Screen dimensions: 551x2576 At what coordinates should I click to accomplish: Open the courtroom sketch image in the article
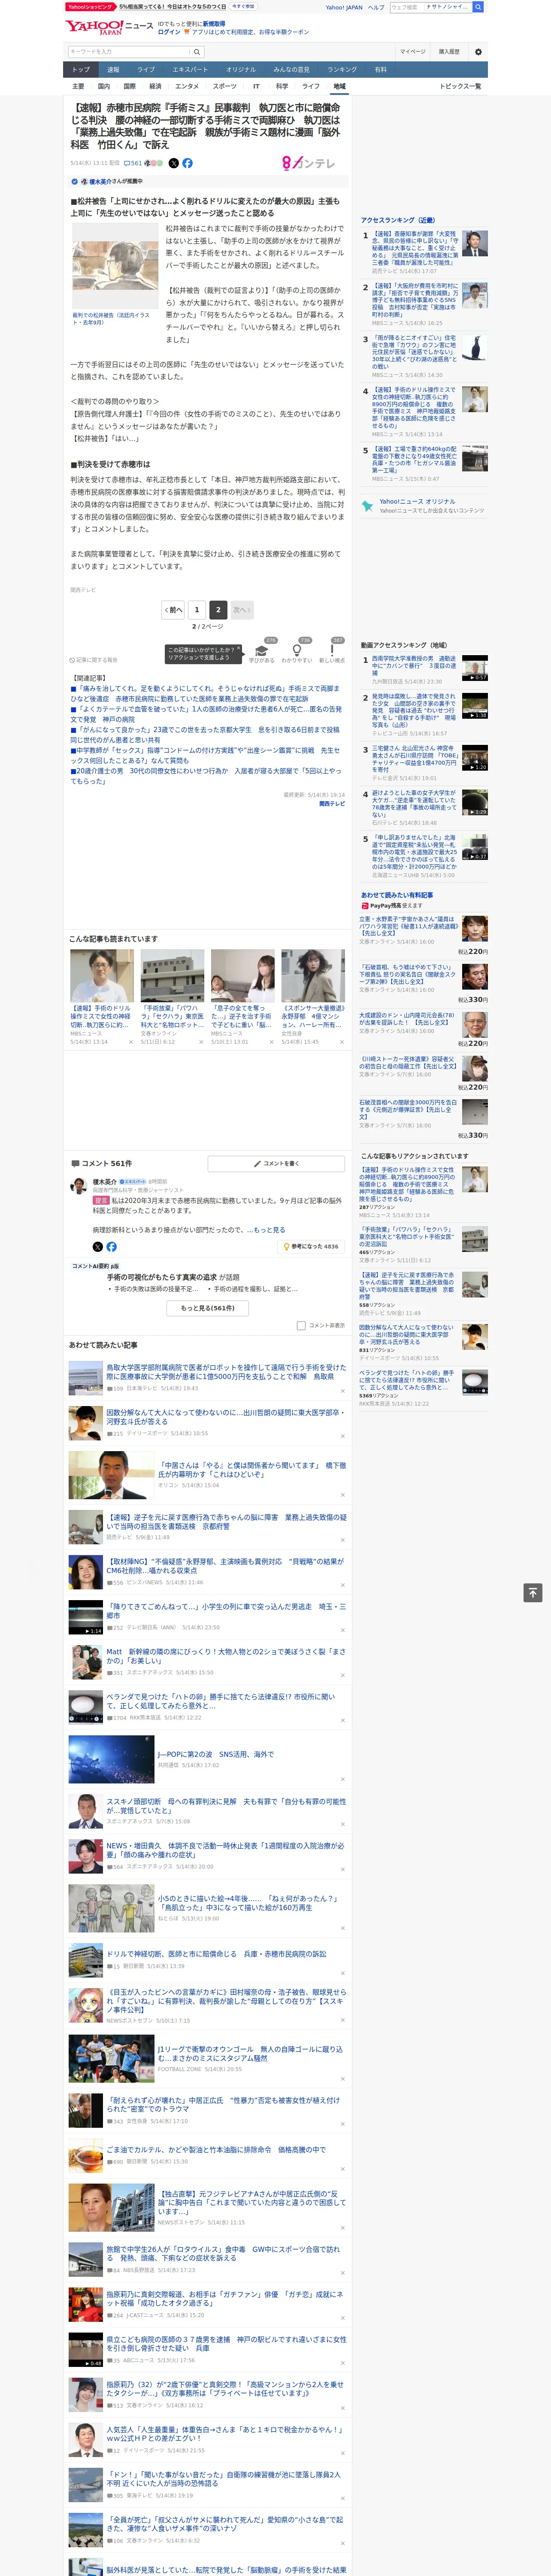(x=114, y=266)
